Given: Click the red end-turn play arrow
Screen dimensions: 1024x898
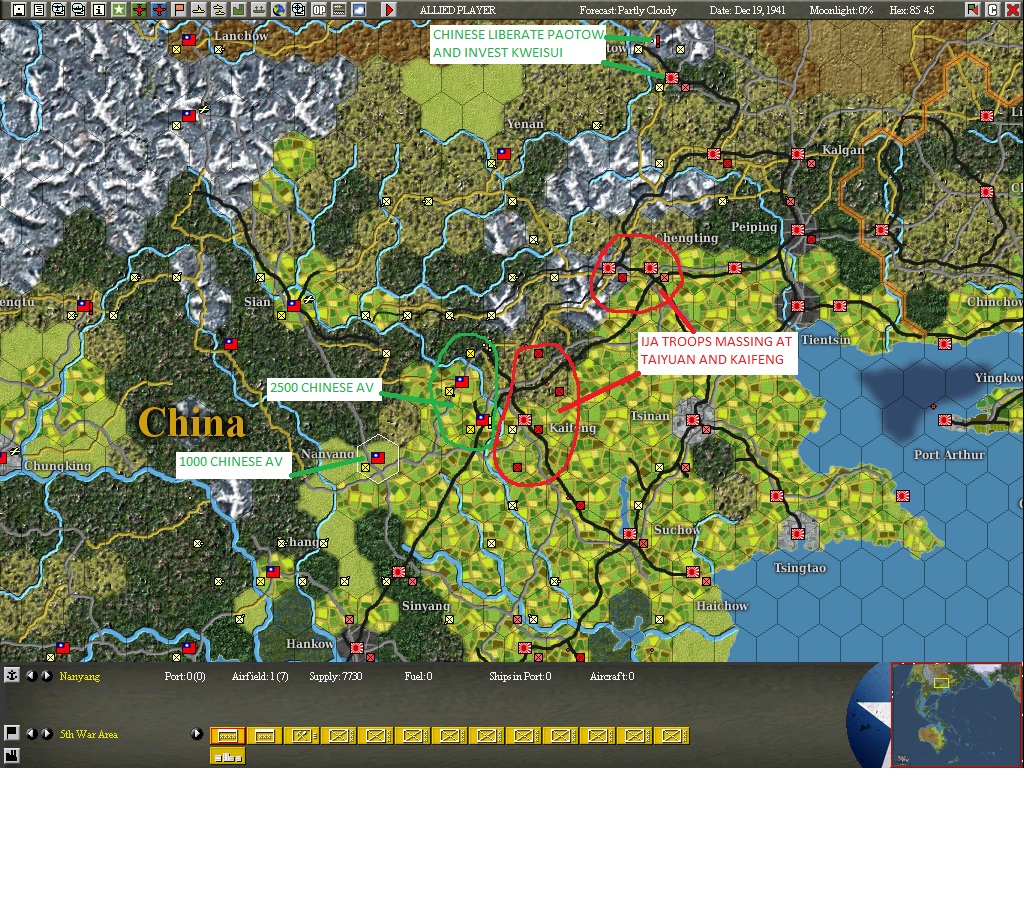Looking at the screenshot, I should pyautogui.click(x=389, y=9).
